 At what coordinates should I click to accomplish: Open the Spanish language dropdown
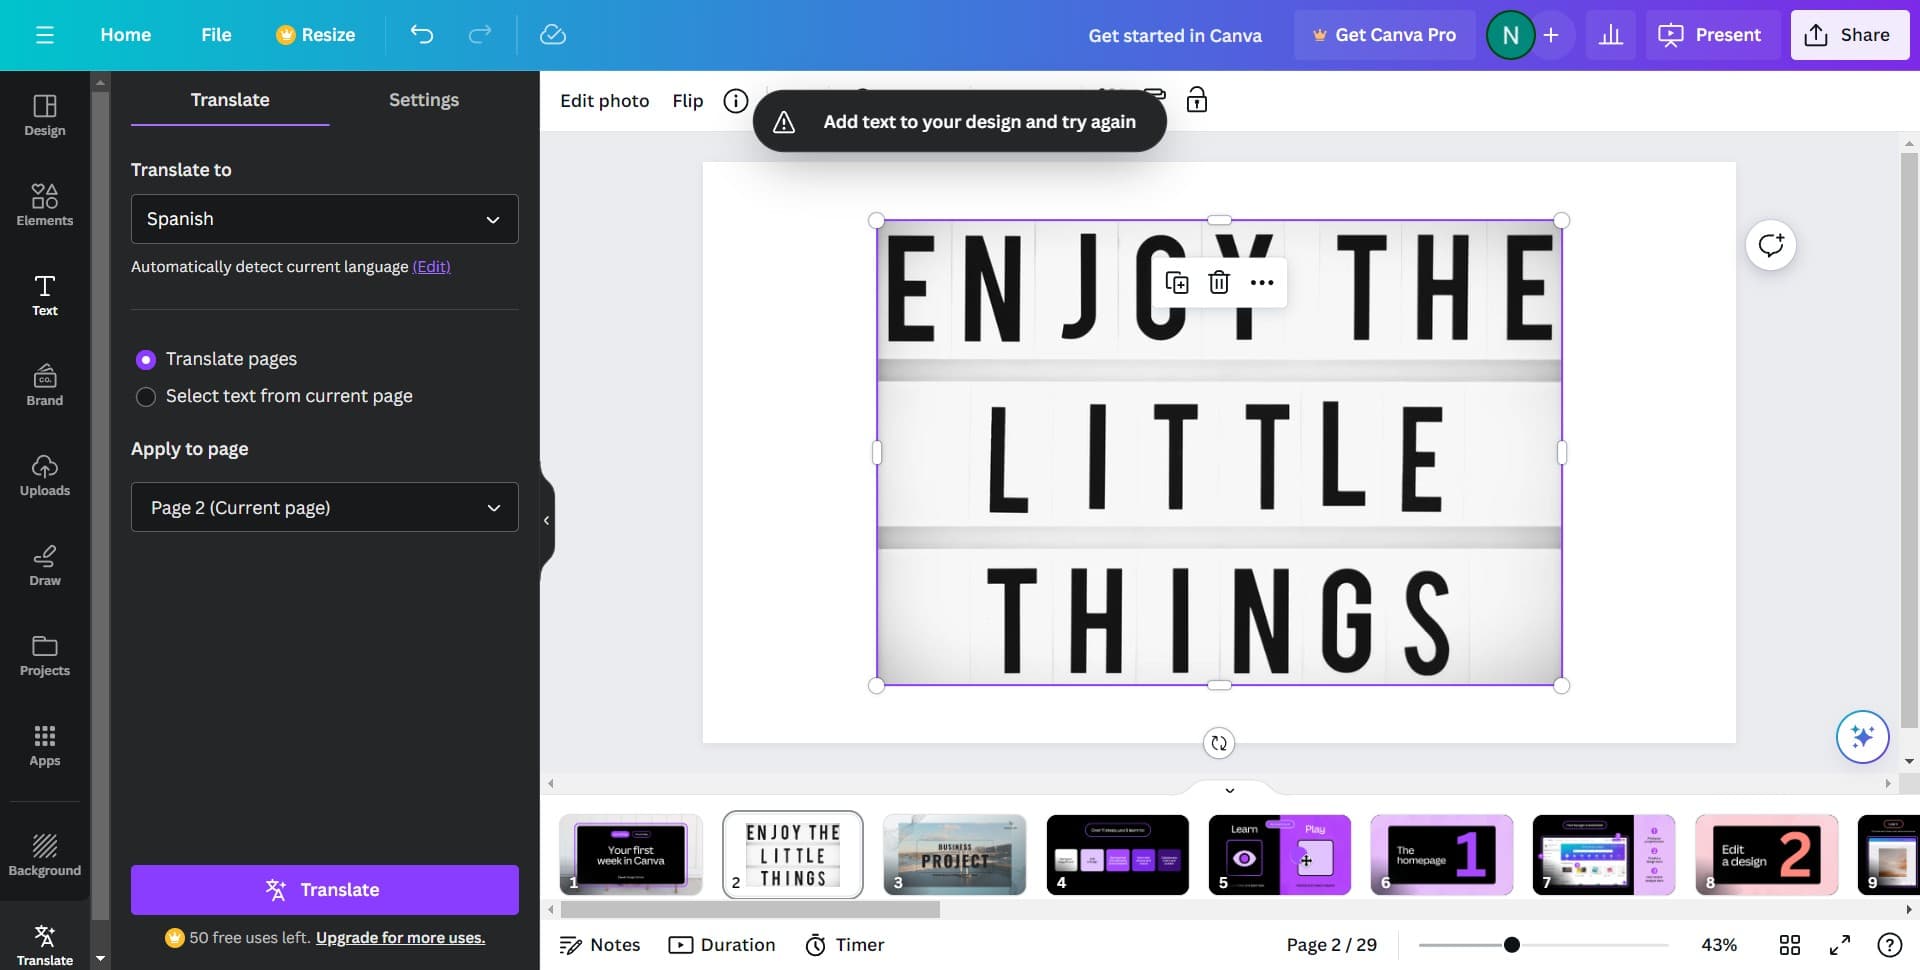coord(324,219)
